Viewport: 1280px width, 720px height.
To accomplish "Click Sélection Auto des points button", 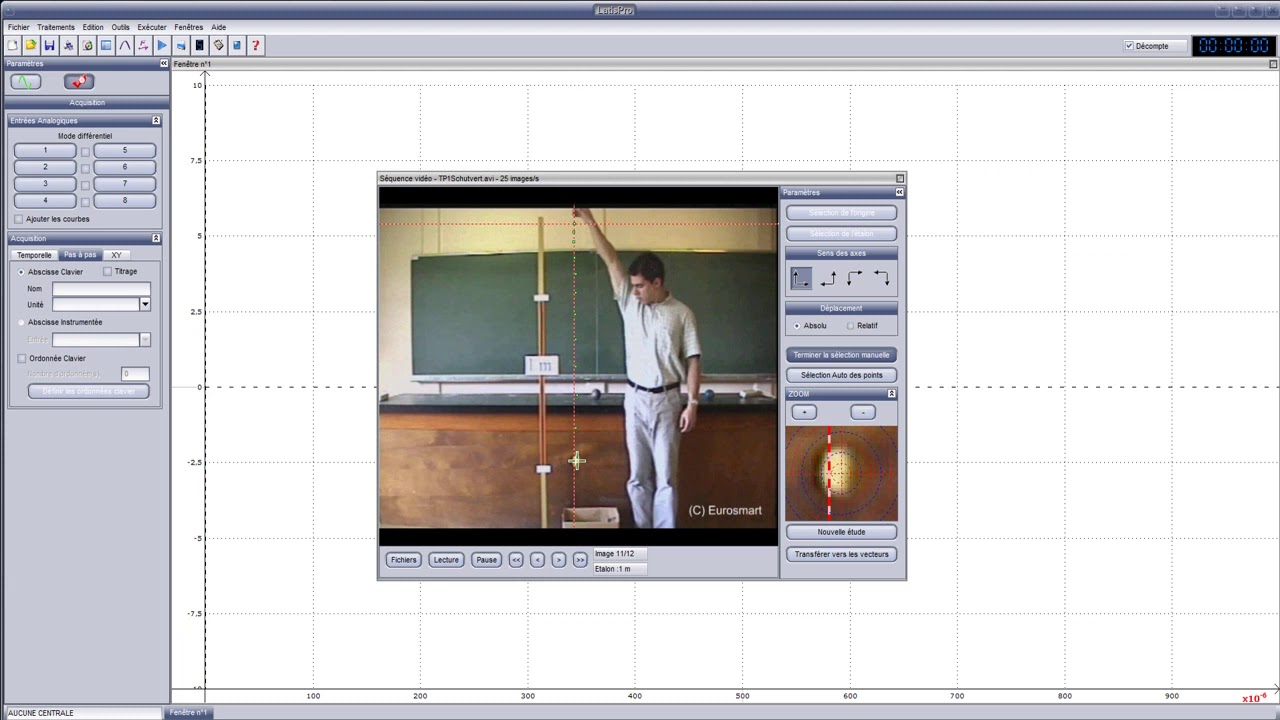I will (x=841, y=375).
